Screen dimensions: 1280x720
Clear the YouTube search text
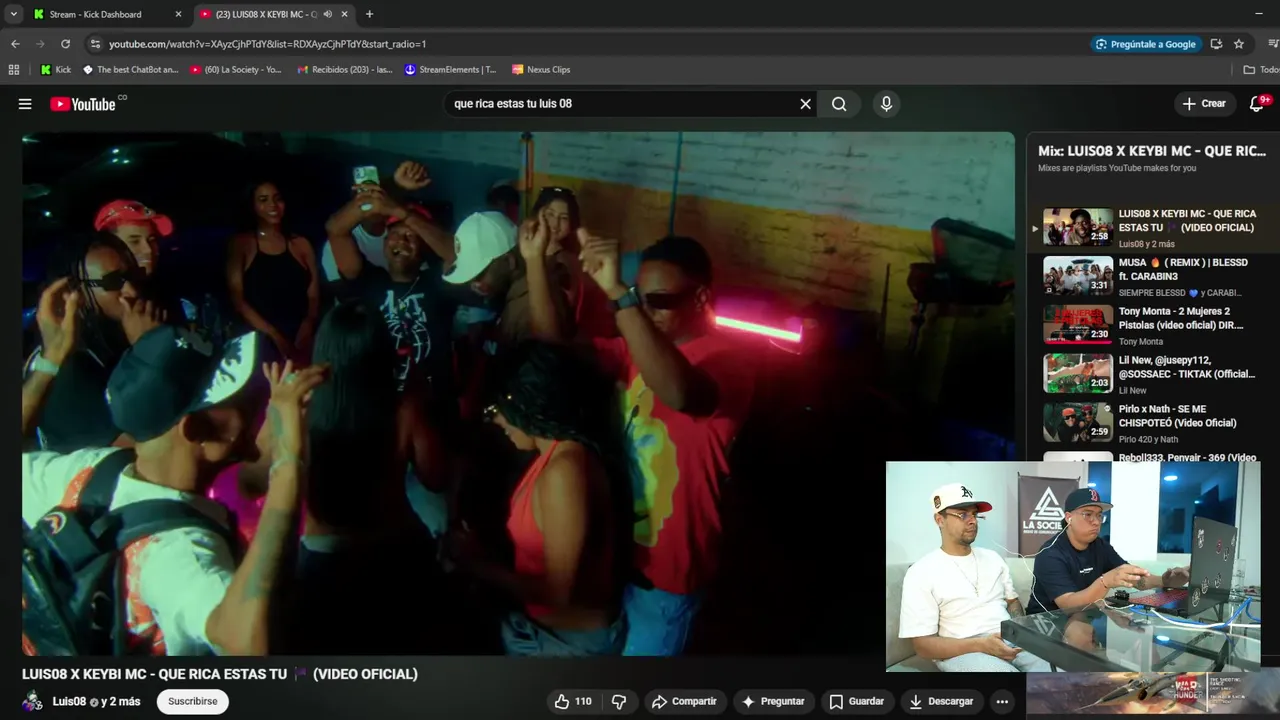[x=805, y=104]
